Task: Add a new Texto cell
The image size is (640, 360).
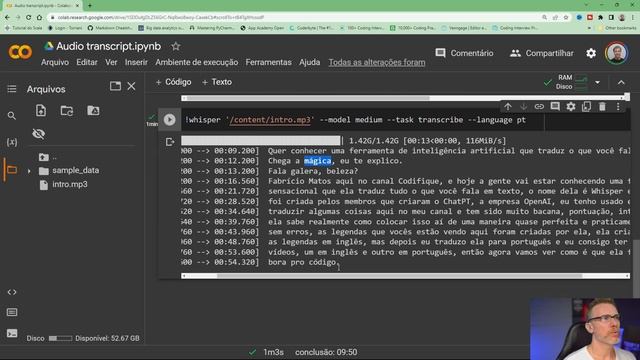Action: coord(217,82)
